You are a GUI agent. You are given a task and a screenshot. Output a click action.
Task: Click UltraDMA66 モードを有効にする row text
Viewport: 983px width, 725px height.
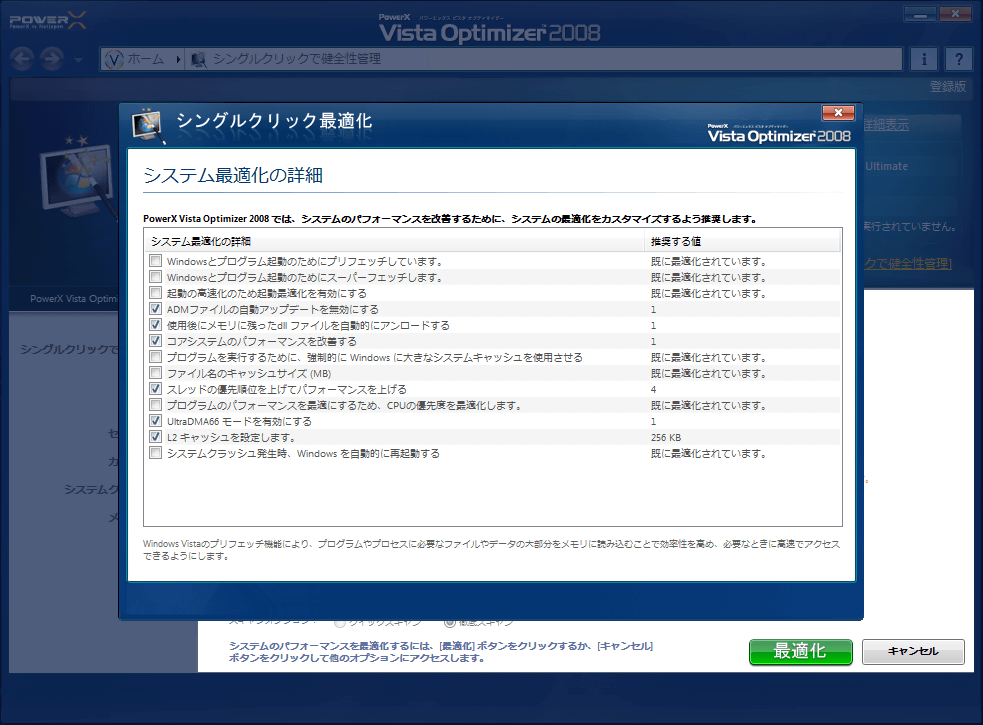pyautogui.click(x=239, y=421)
